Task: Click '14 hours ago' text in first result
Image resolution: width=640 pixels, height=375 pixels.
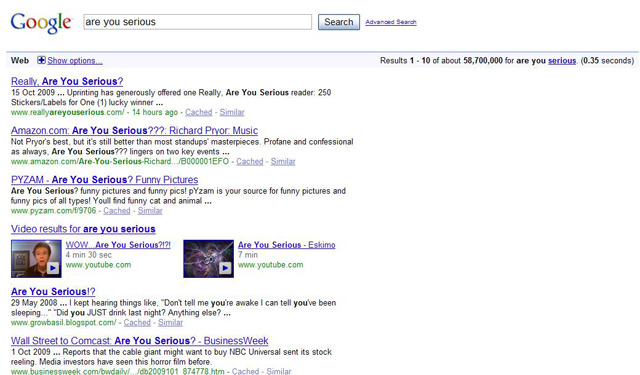Action: (155, 112)
